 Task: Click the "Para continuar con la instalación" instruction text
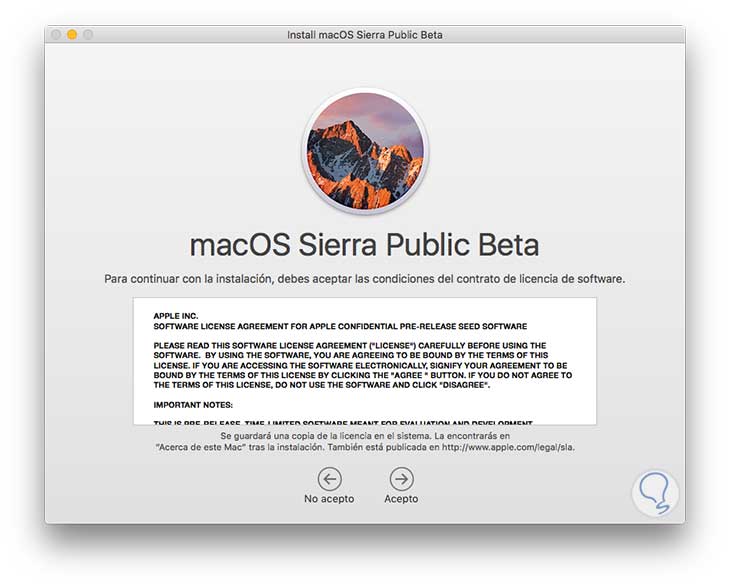[365, 279]
